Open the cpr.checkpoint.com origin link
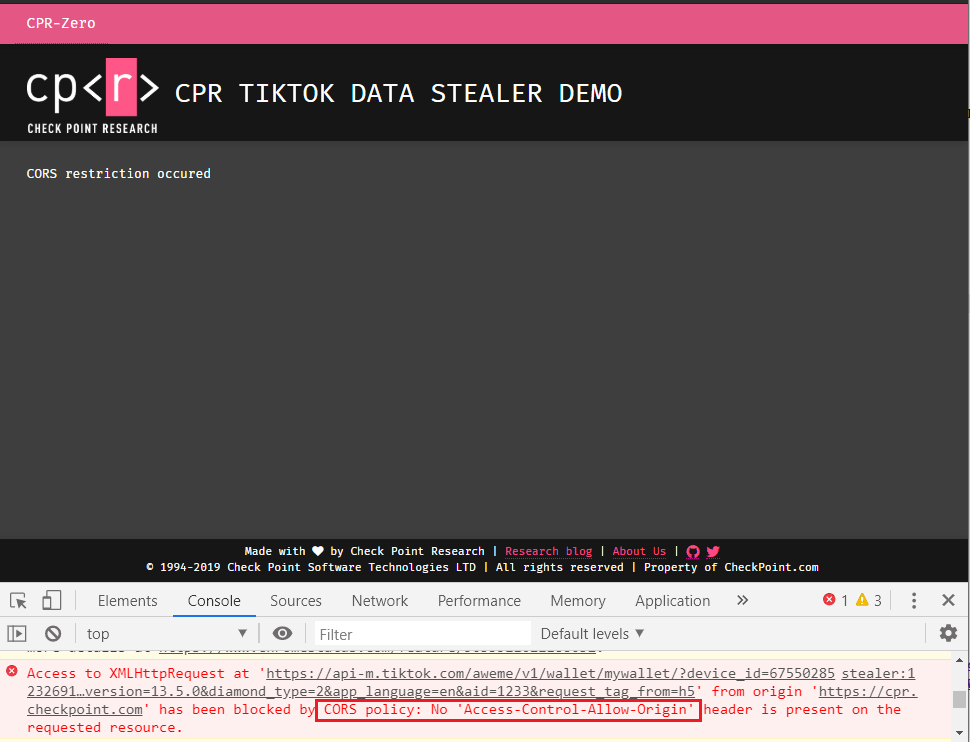The image size is (970, 742). coord(868,692)
